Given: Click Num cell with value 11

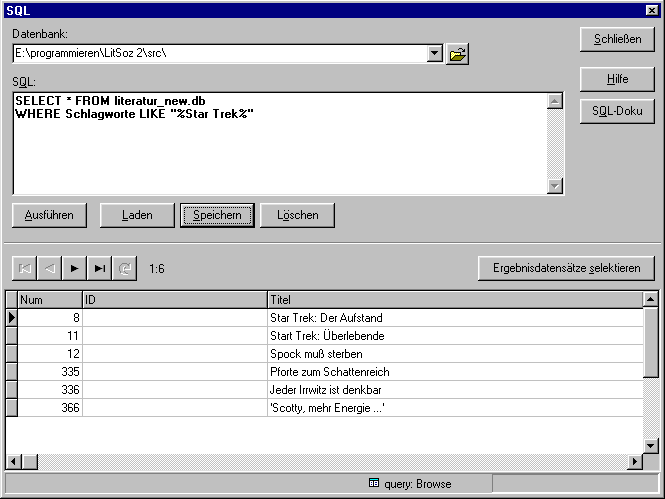Looking at the screenshot, I should 50,336.
